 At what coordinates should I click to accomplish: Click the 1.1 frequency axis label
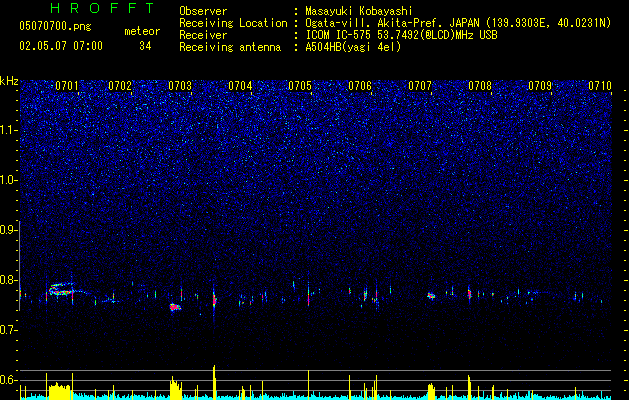(x=9, y=130)
